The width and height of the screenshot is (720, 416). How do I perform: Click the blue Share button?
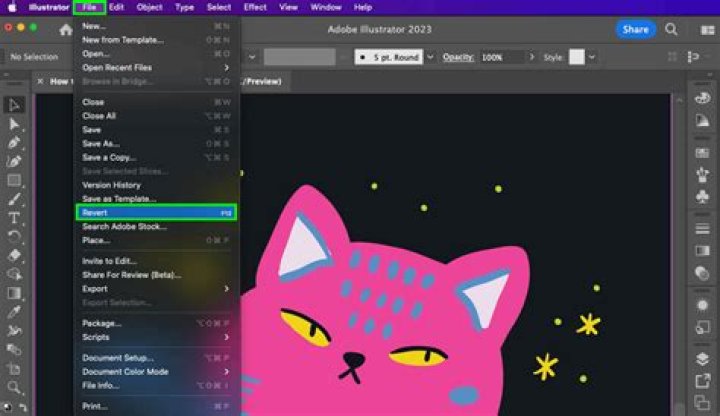(635, 29)
